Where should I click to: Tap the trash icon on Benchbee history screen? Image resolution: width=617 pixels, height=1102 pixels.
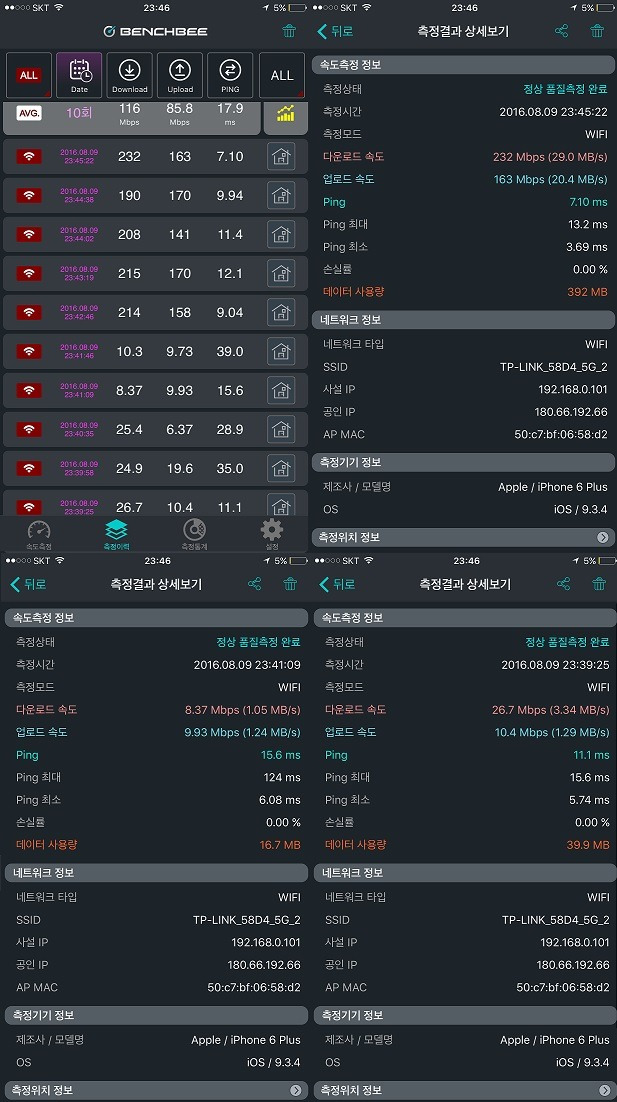pos(289,31)
